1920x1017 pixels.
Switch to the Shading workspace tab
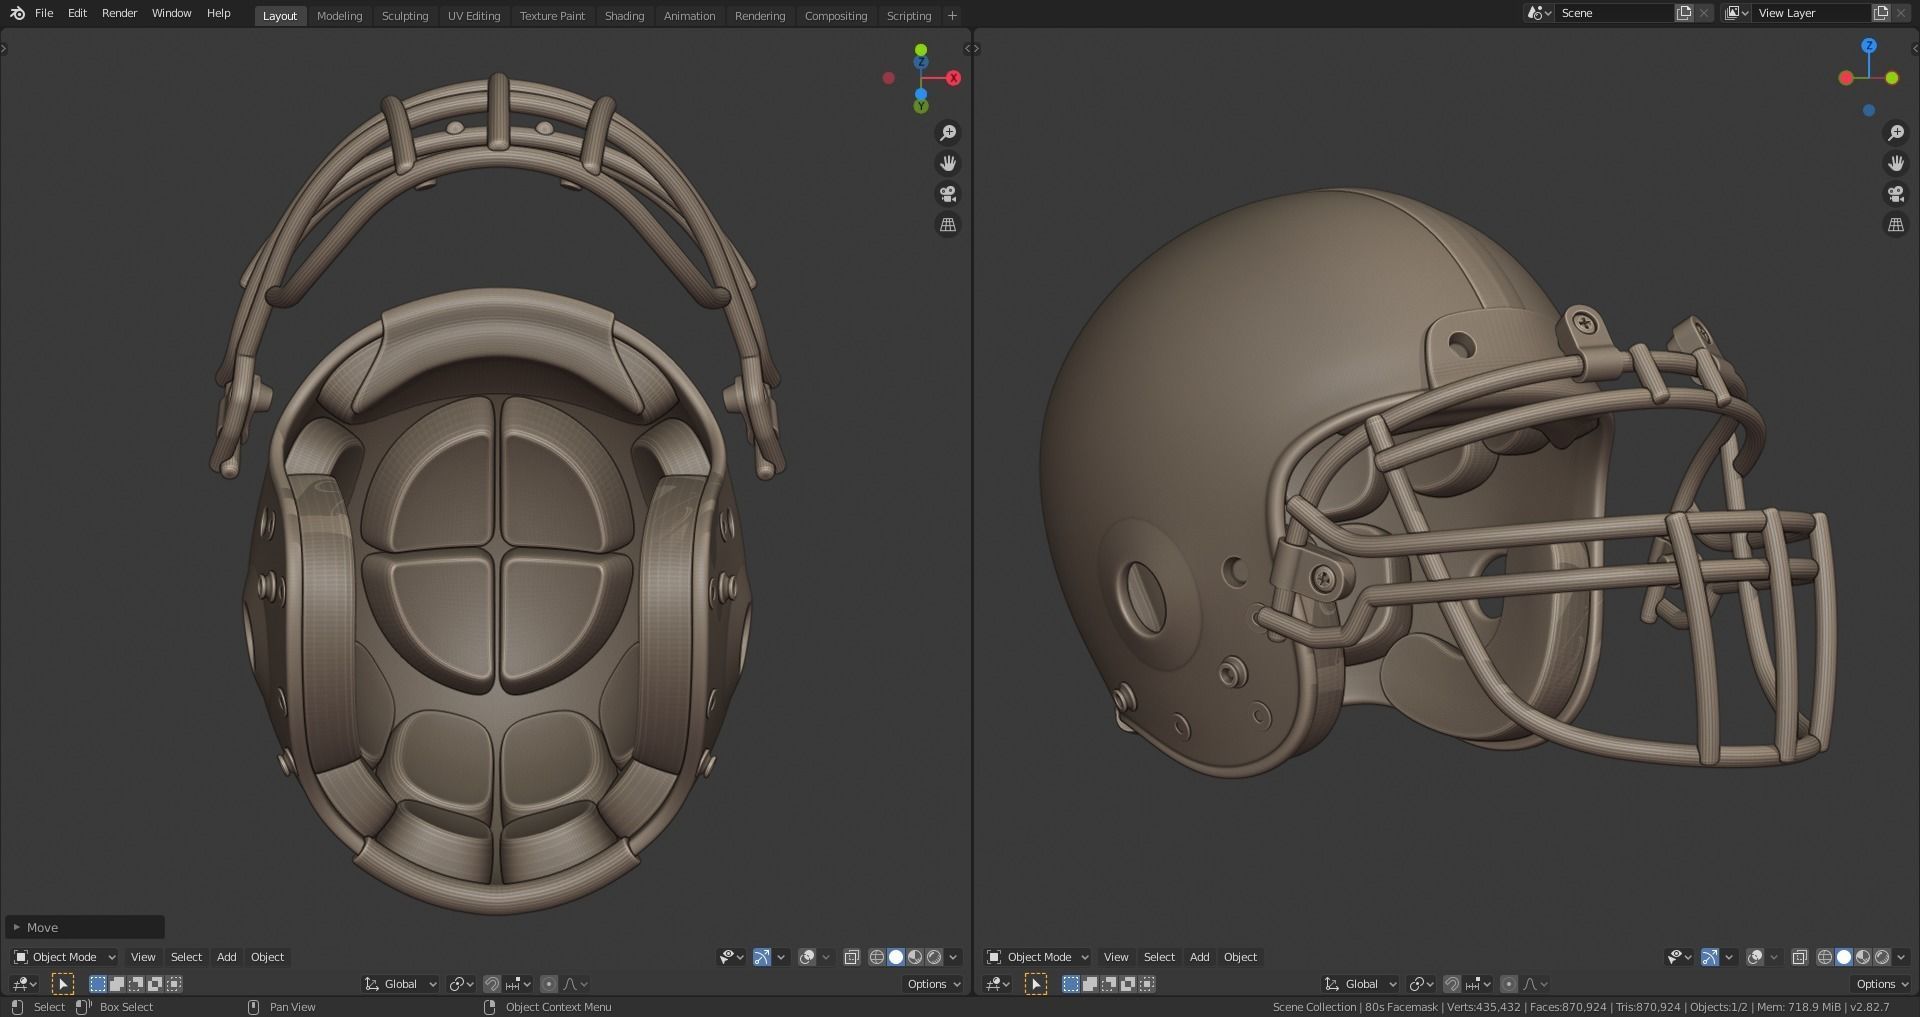pos(624,16)
